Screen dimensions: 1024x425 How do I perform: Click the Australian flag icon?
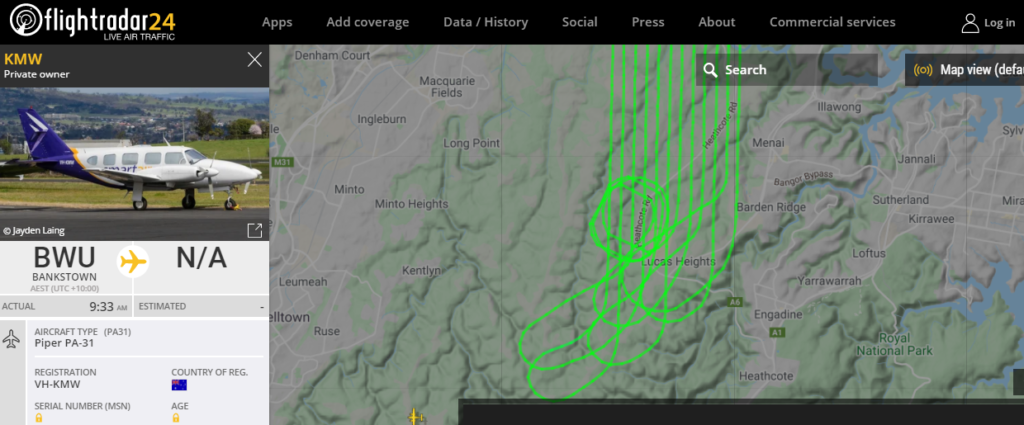pyautogui.click(x=179, y=385)
